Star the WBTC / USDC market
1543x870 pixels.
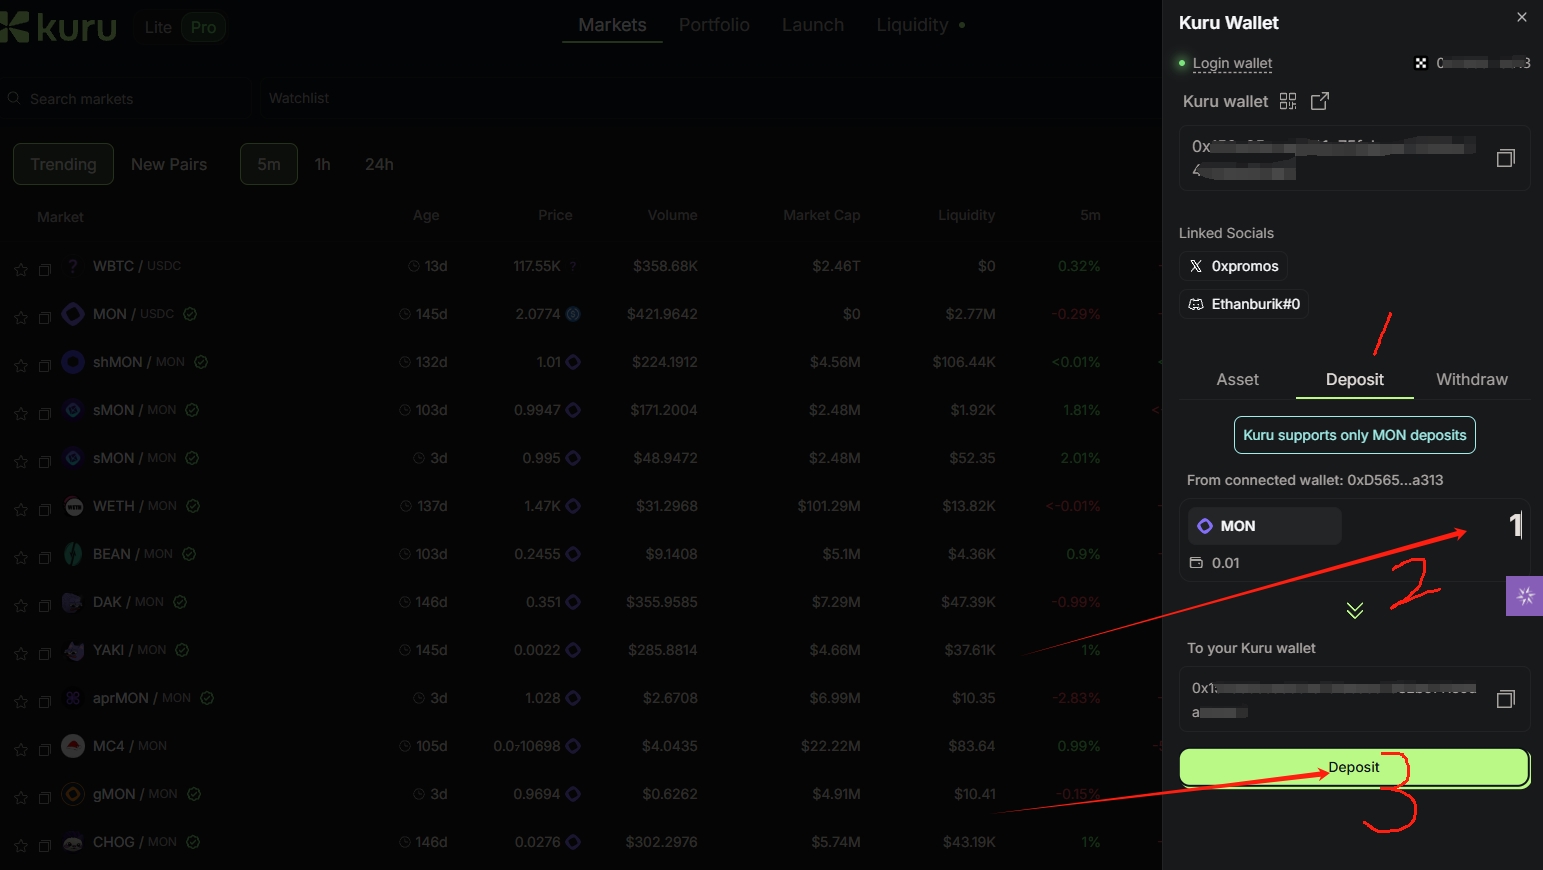pos(21,269)
